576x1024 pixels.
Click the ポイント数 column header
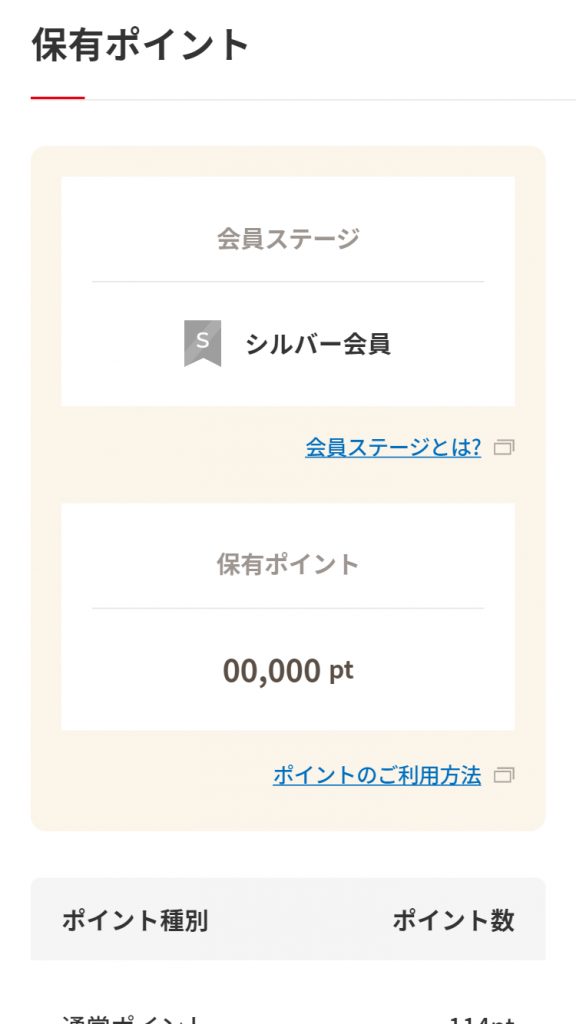pyautogui.click(x=453, y=921)
